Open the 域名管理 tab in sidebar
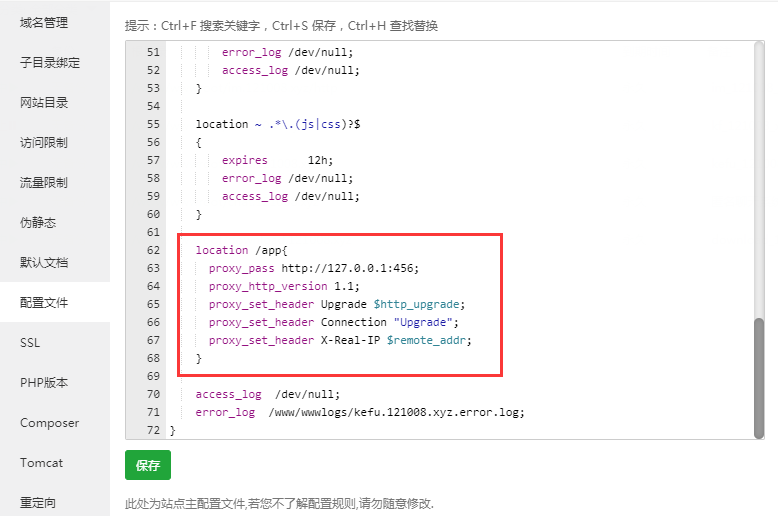The height and width of the screenshot is (516, 778). coord(44,22)
